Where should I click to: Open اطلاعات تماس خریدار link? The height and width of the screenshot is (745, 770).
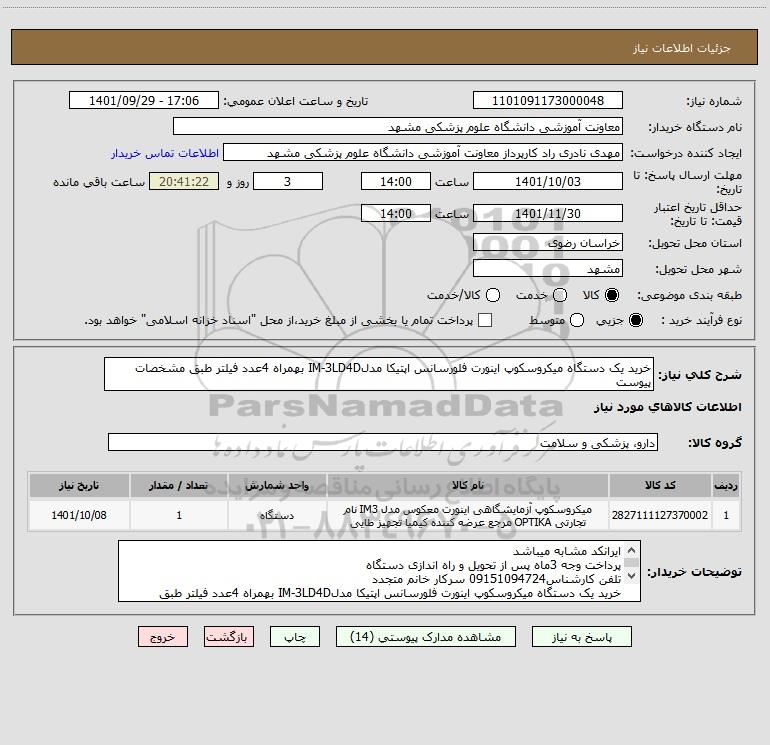[x=165, y=153]
